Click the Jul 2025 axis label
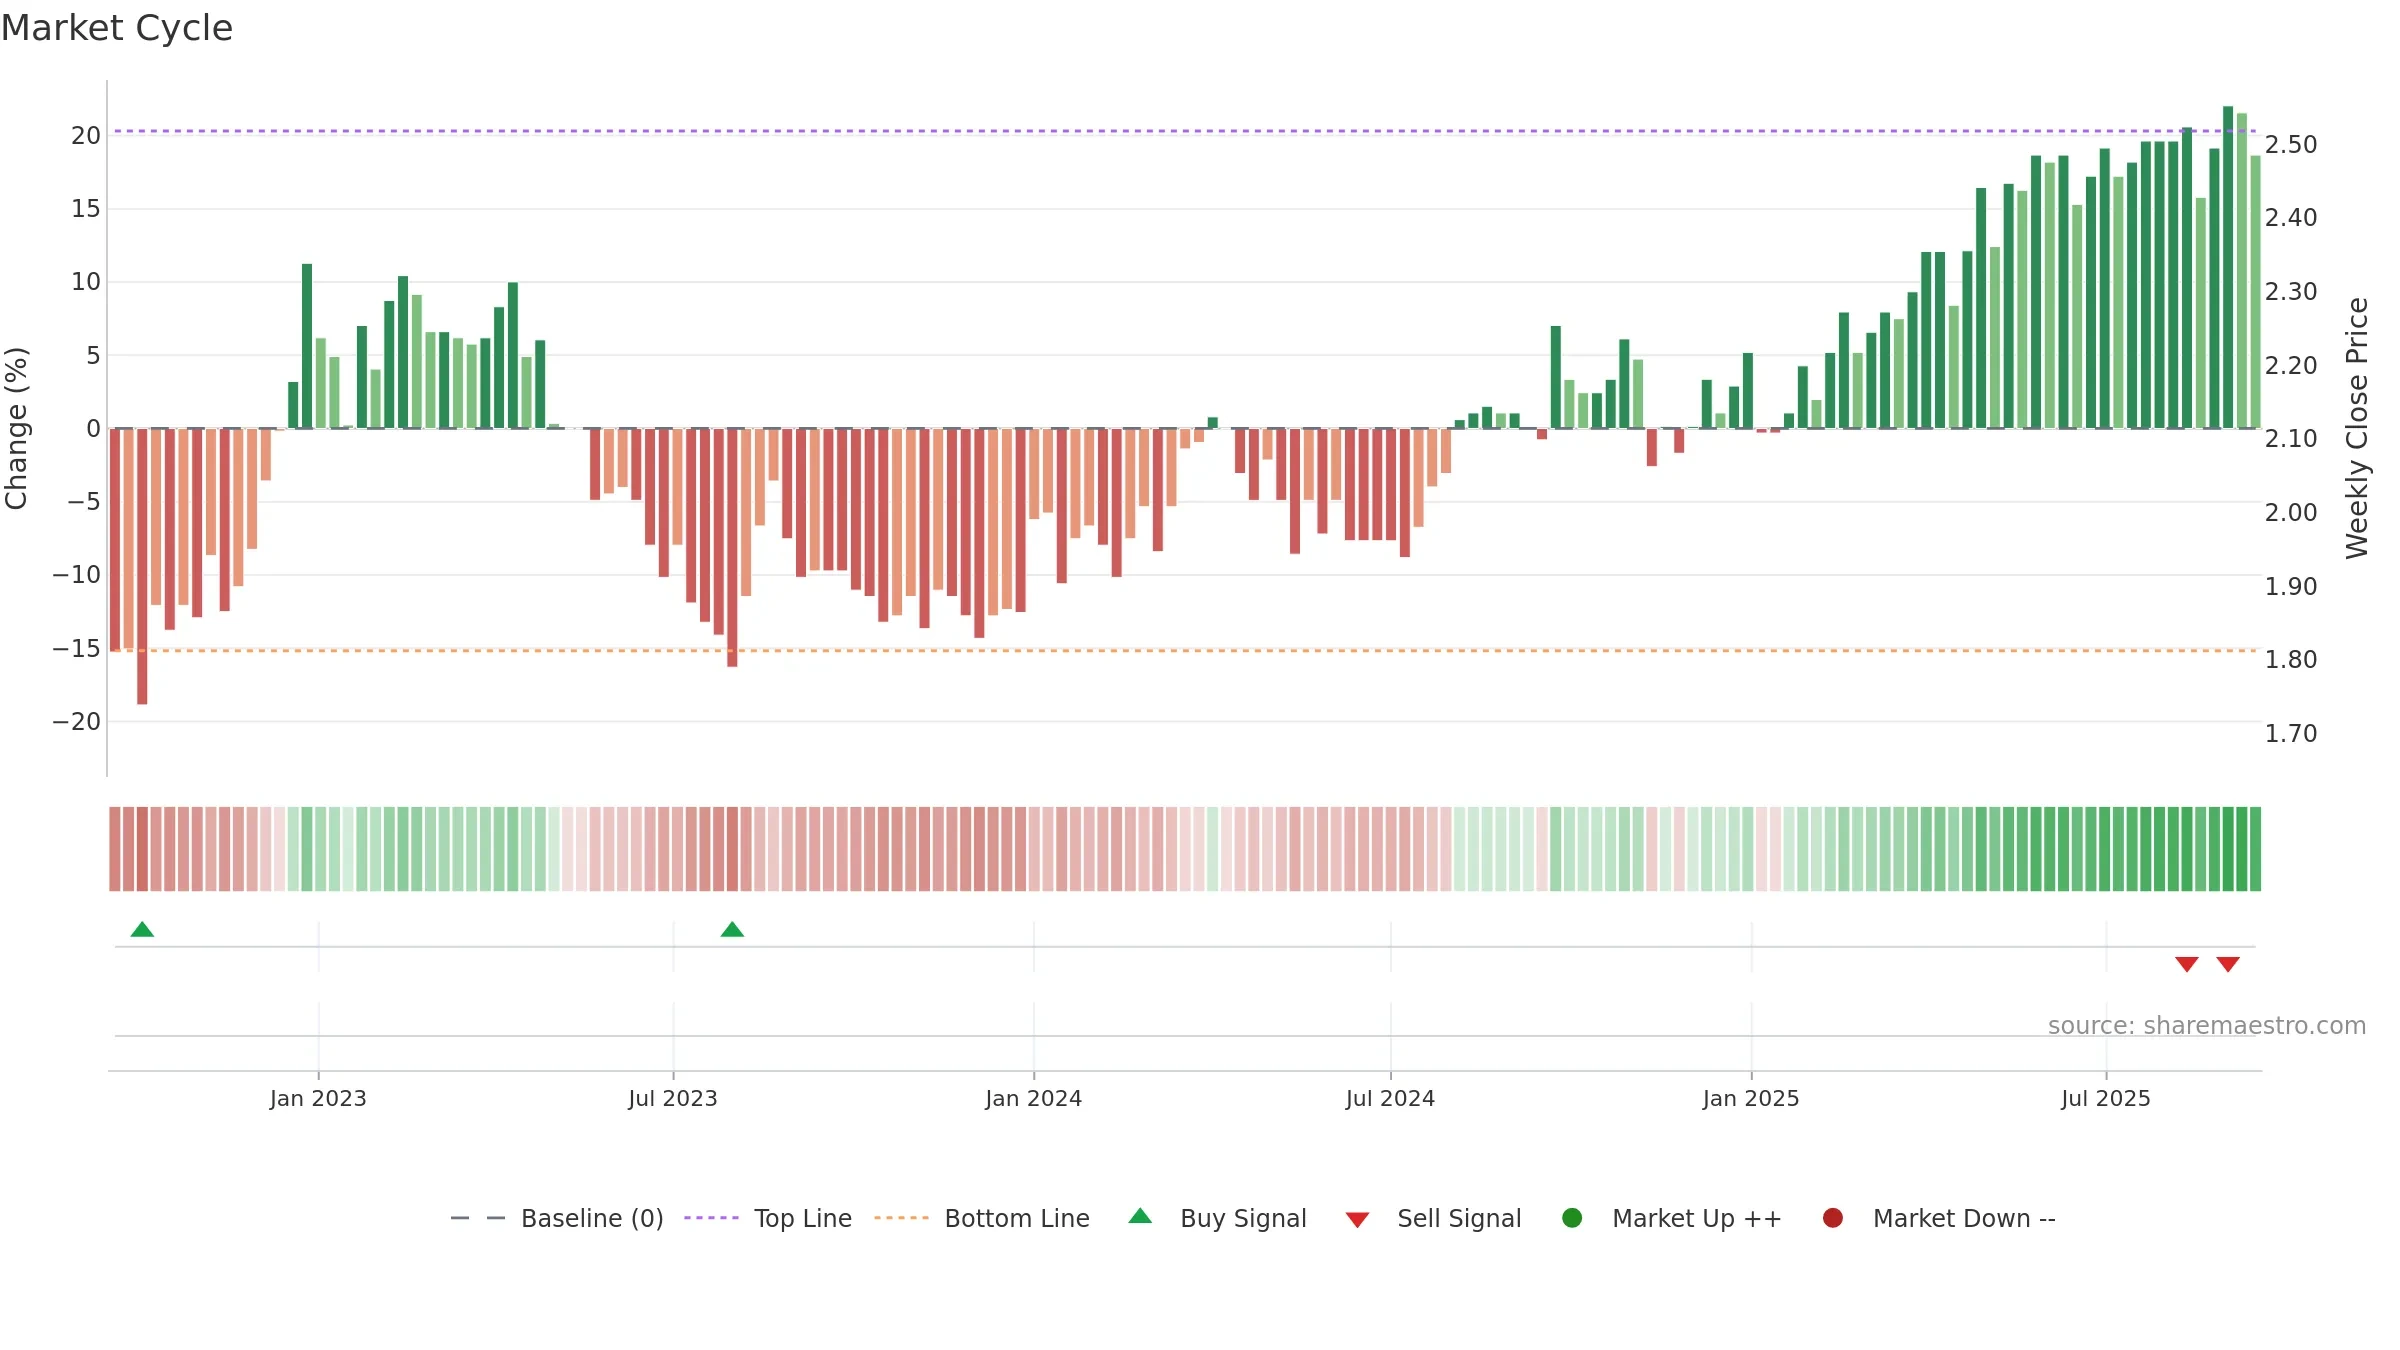 pos(2106,1098)
